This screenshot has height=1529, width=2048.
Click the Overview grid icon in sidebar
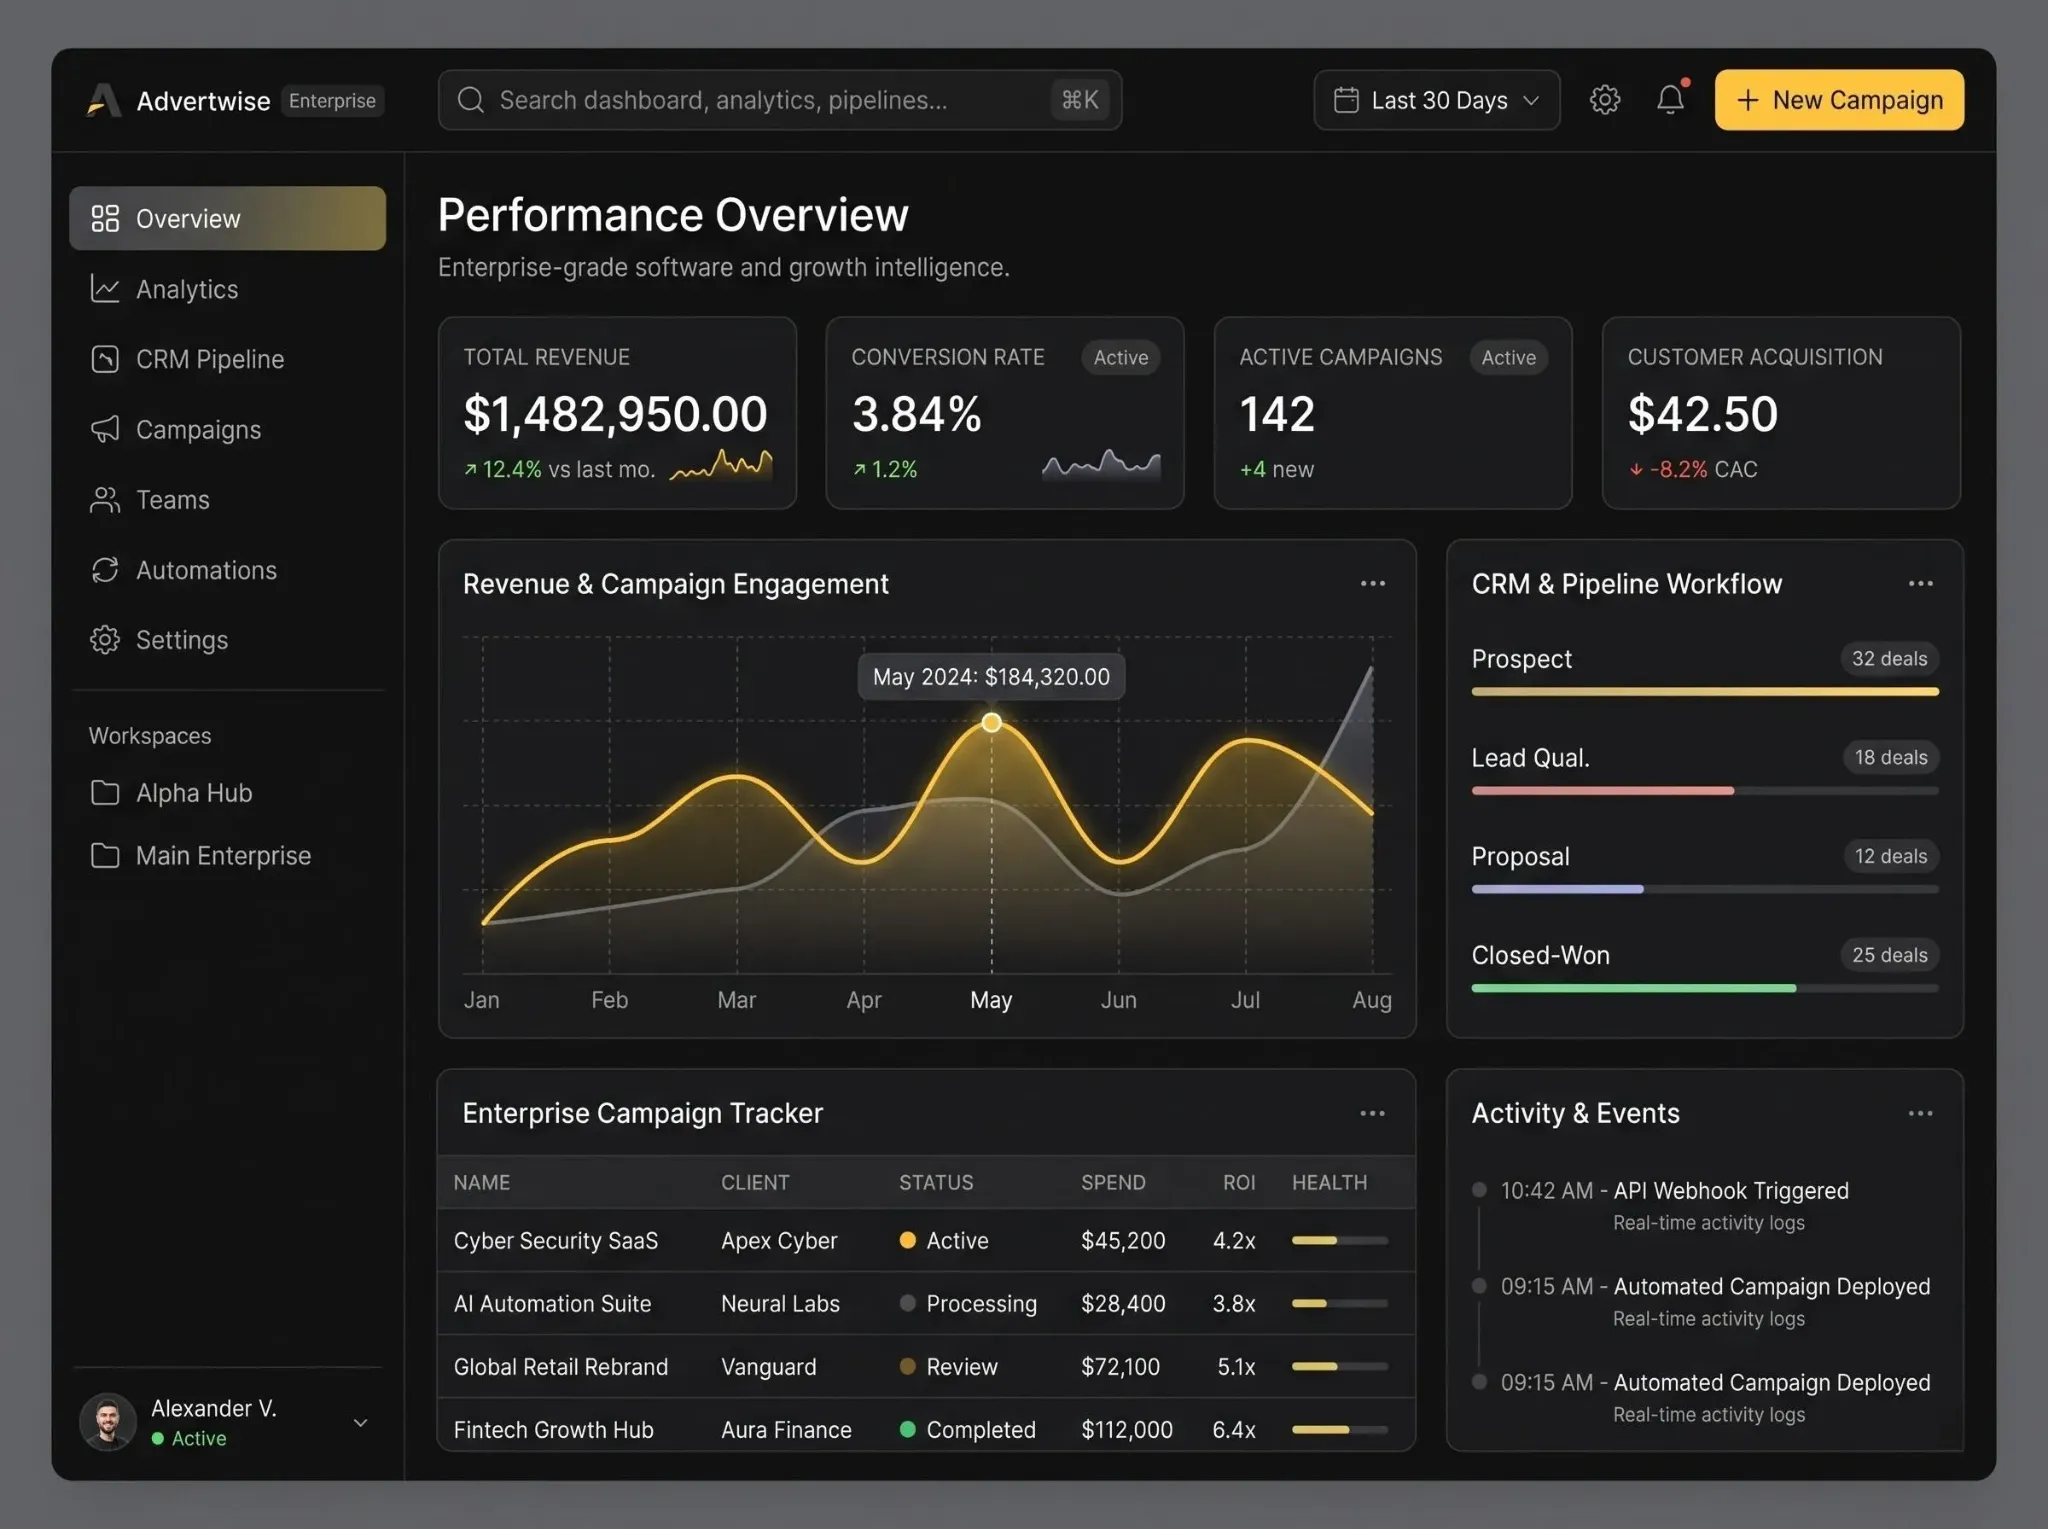point(105,218)
